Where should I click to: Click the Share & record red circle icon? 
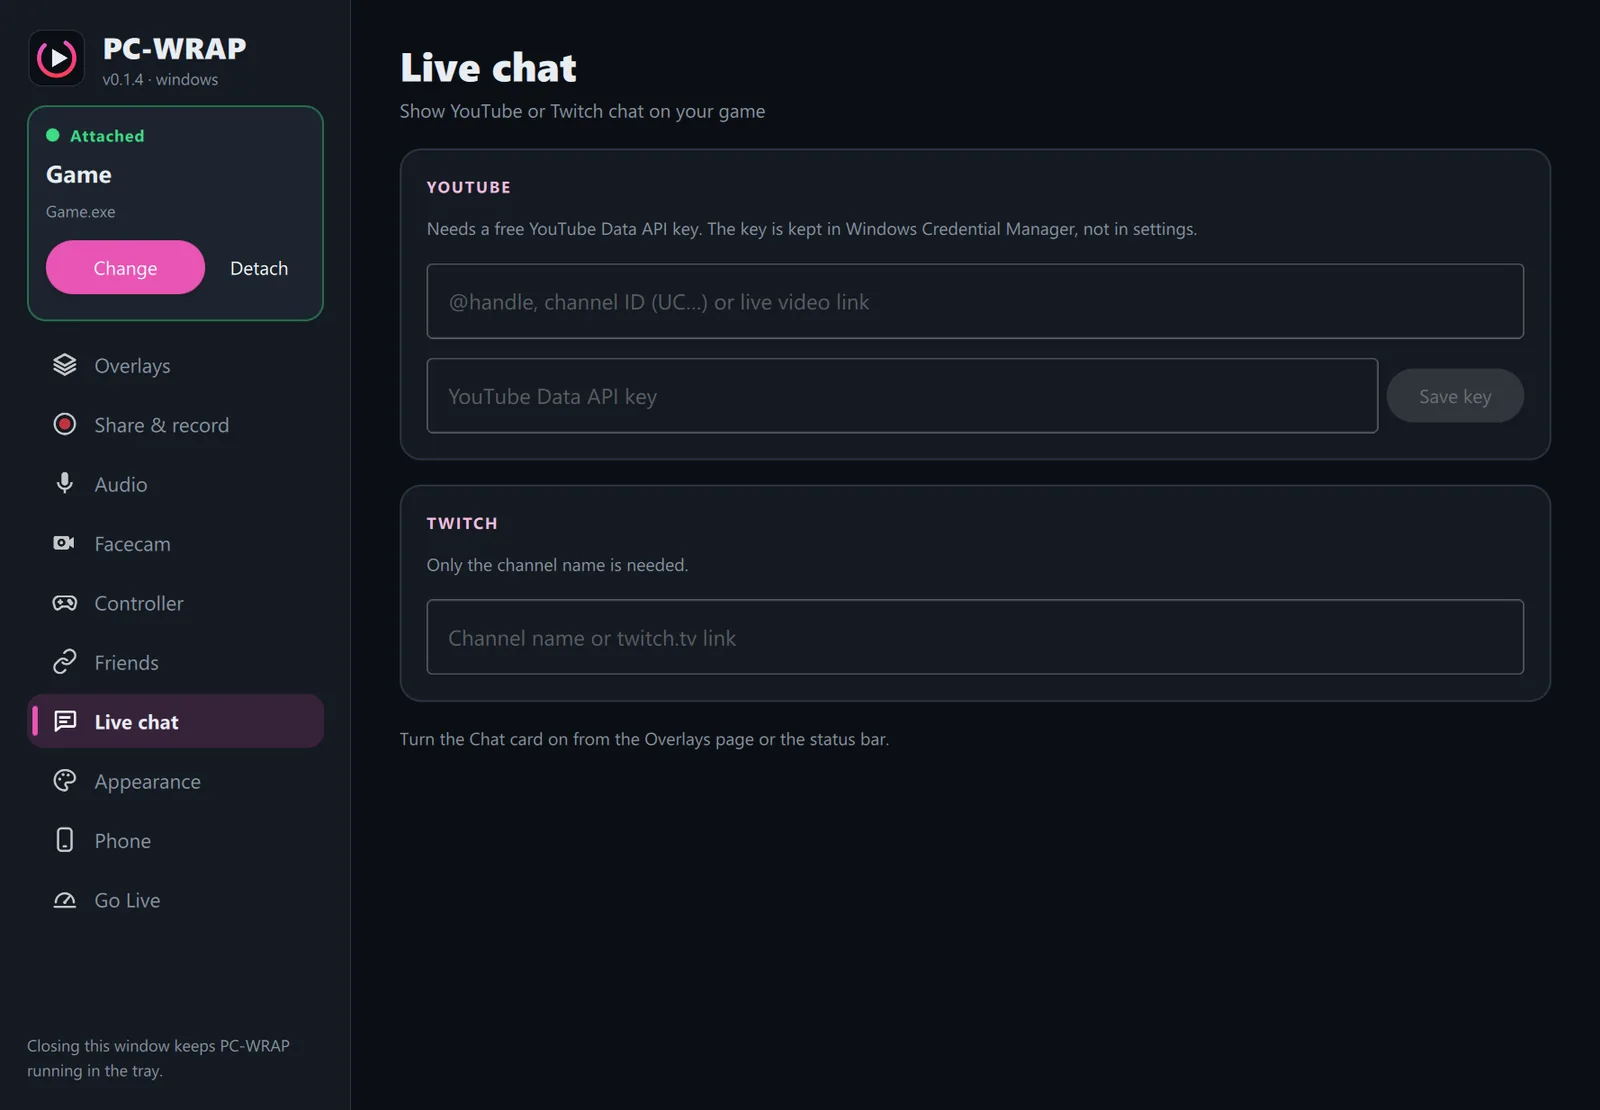click(65, 424)
